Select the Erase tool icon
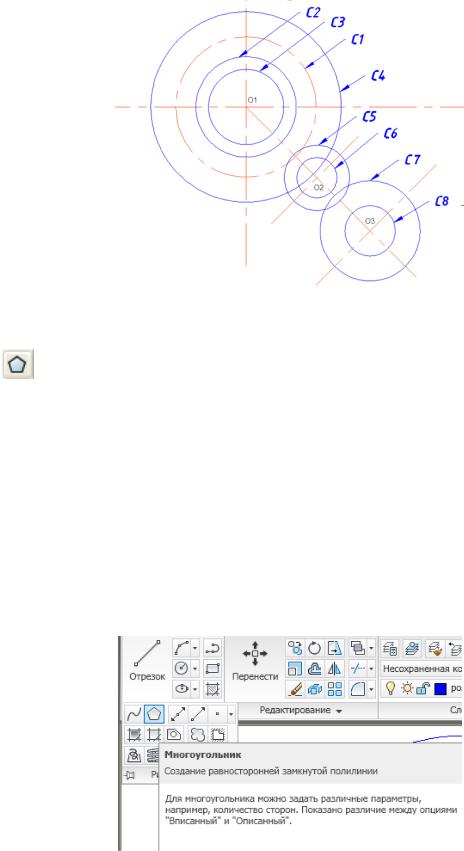The height and width of the screenshot is (851, 464). coord(295,689)
